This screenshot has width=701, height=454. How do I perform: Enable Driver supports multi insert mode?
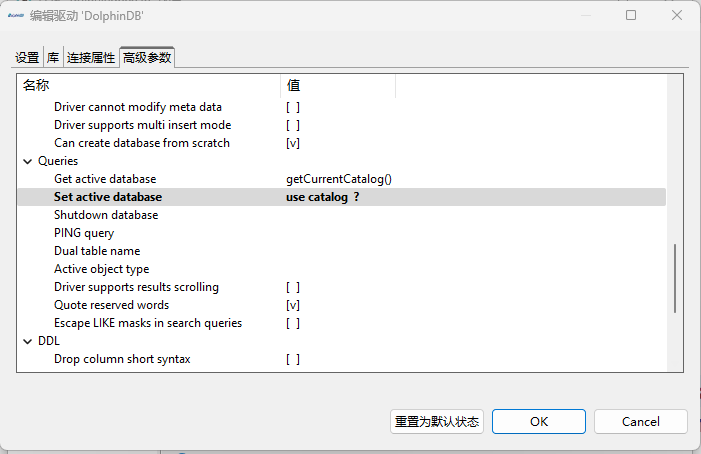click(x=293, y=125)
